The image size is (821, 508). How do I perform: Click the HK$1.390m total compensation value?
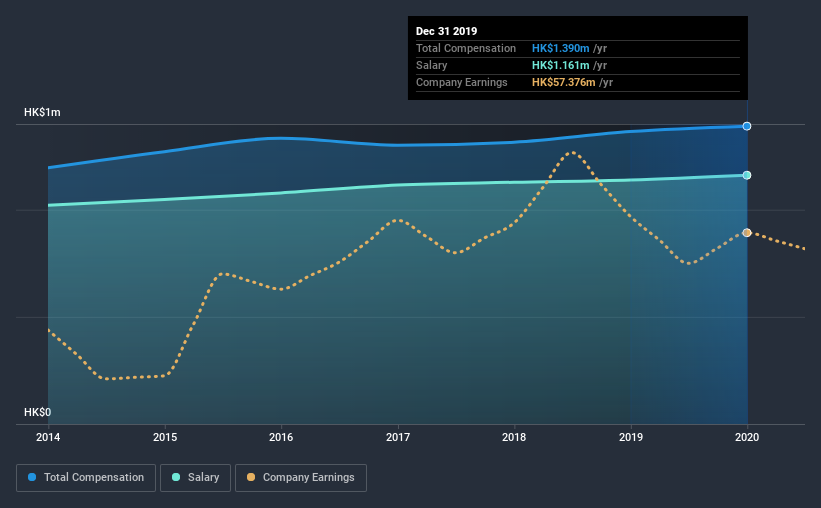[561, 48]
